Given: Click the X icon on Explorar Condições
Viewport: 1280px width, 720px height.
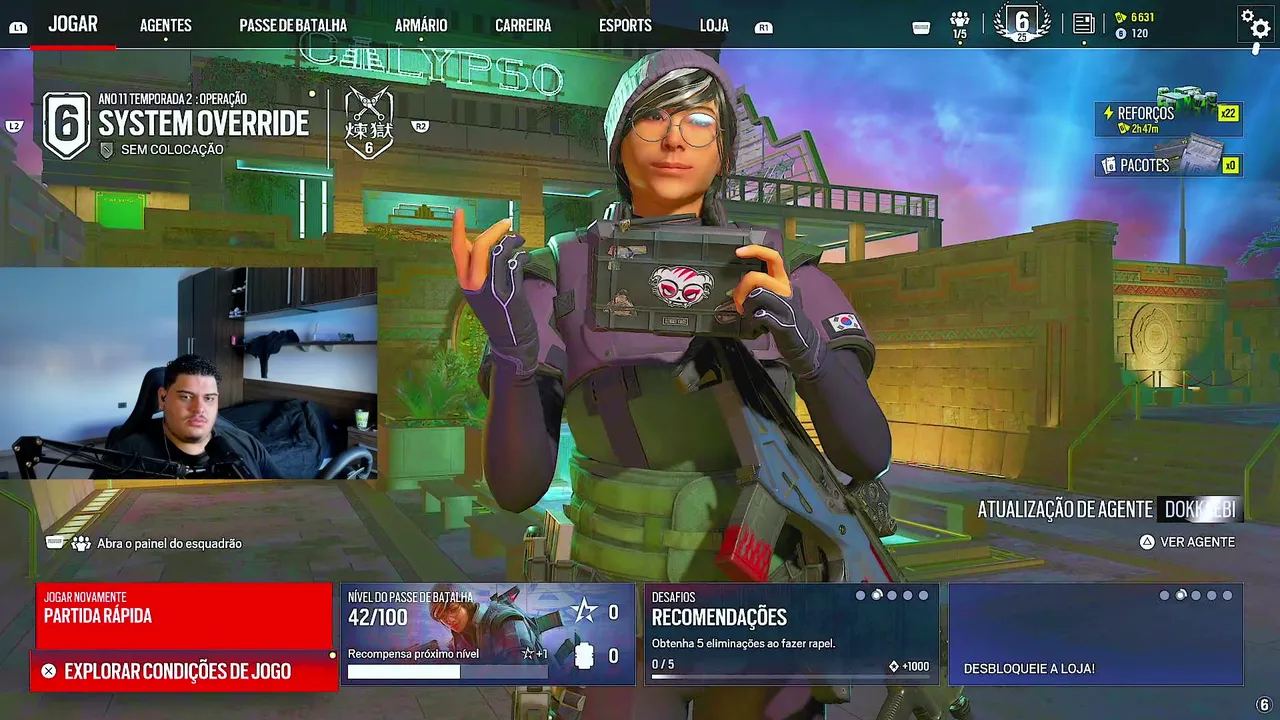Looking at the screenshot, I should tap(49, 671).
